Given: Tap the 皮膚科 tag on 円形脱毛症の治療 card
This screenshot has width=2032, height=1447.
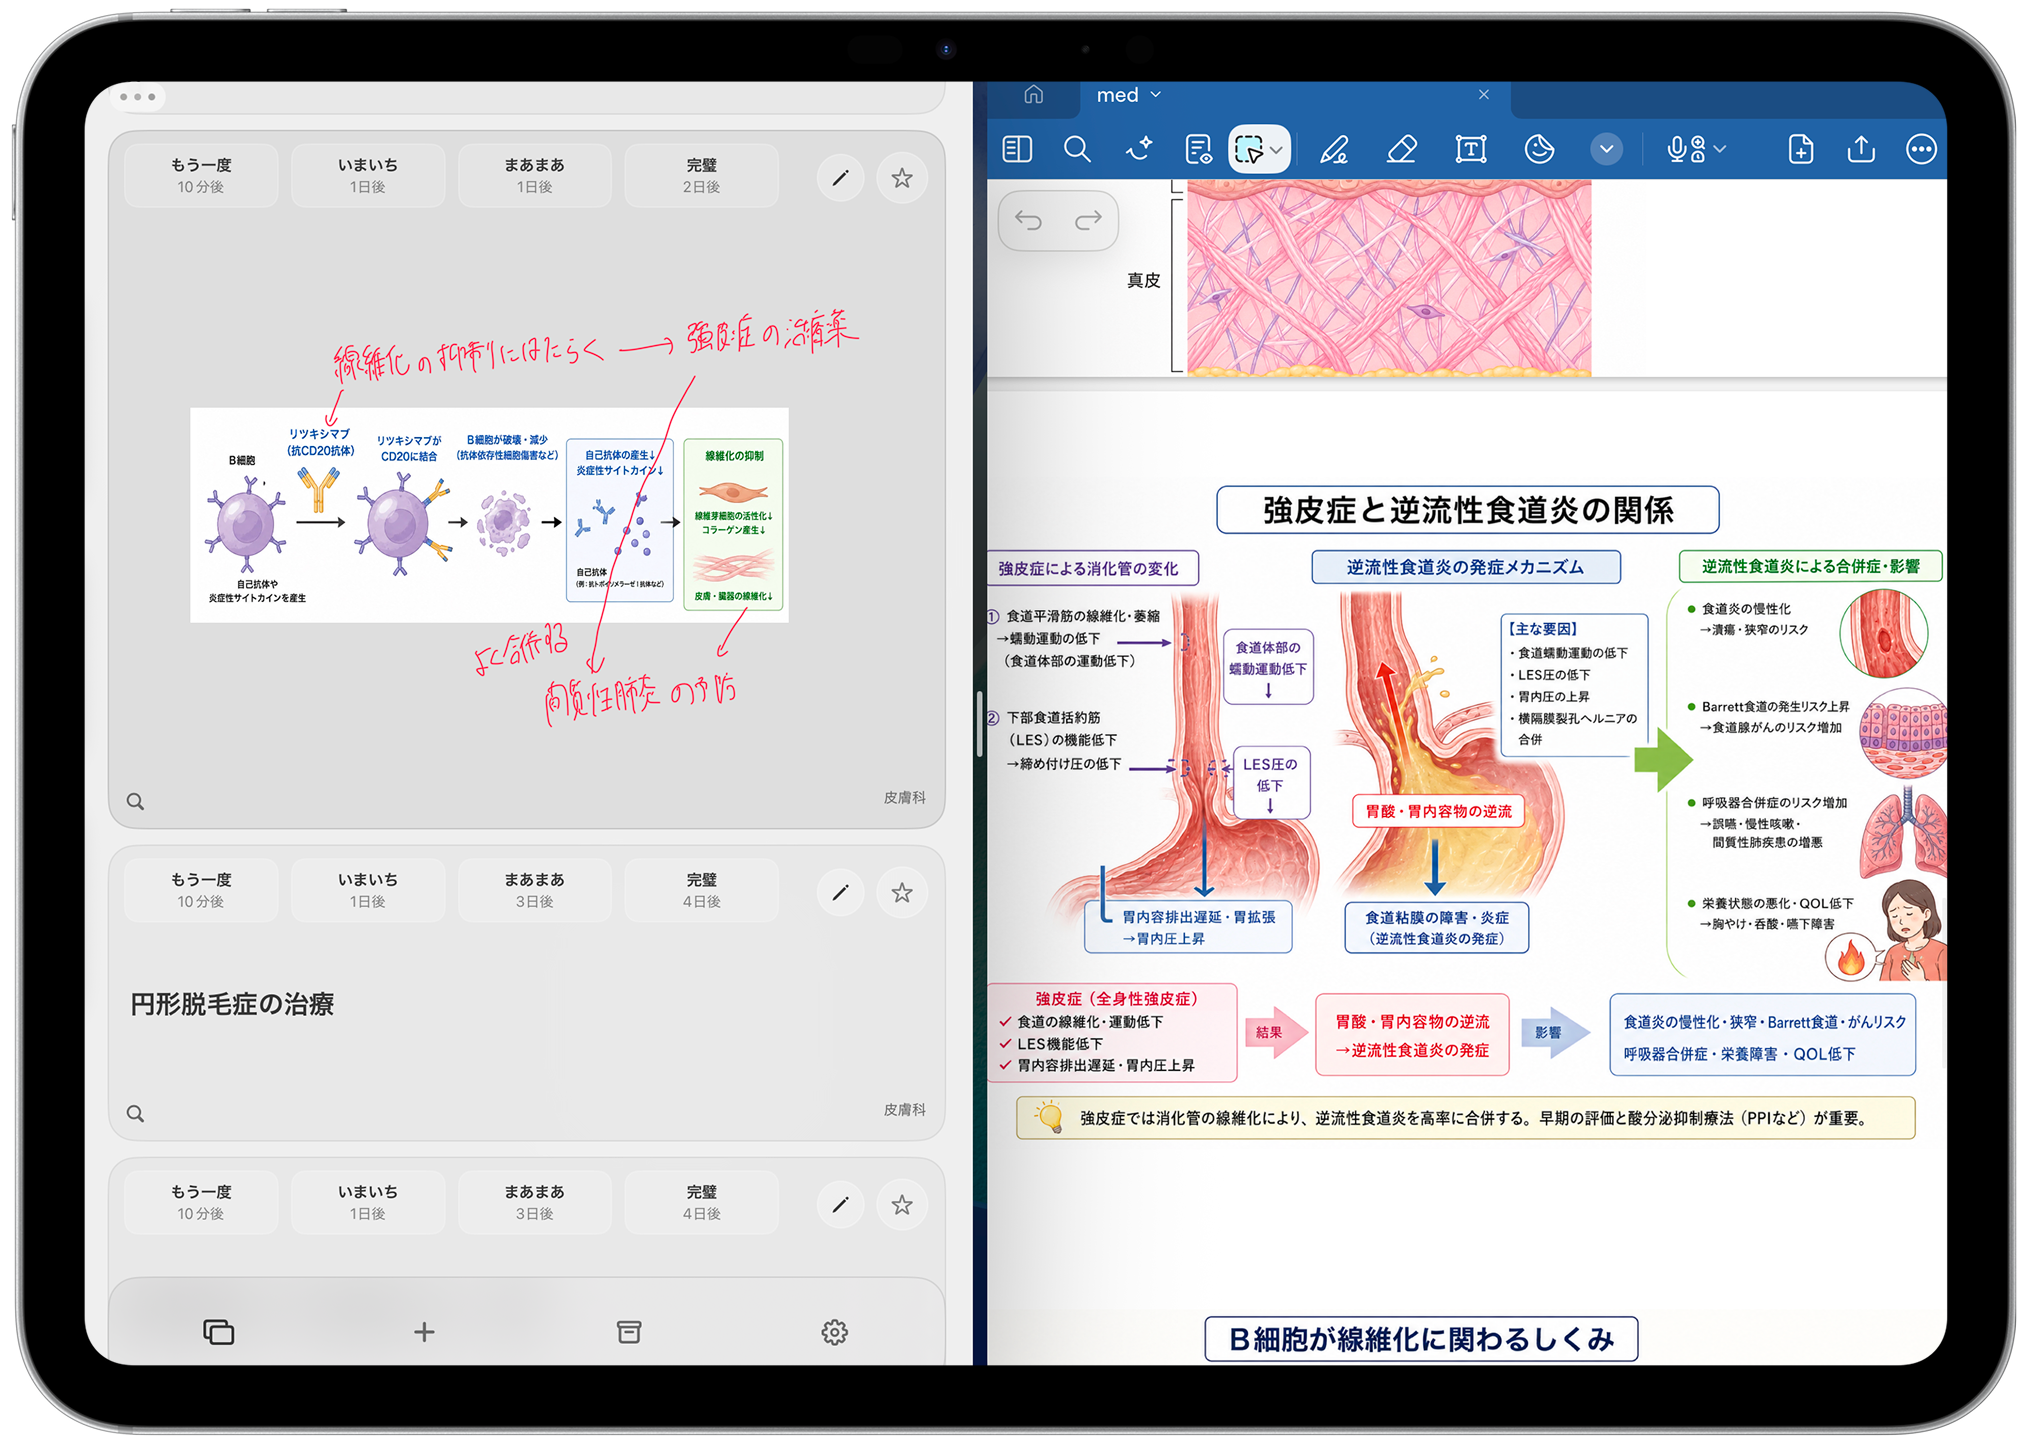Looking at the screenshot, I should point(904,1109).
